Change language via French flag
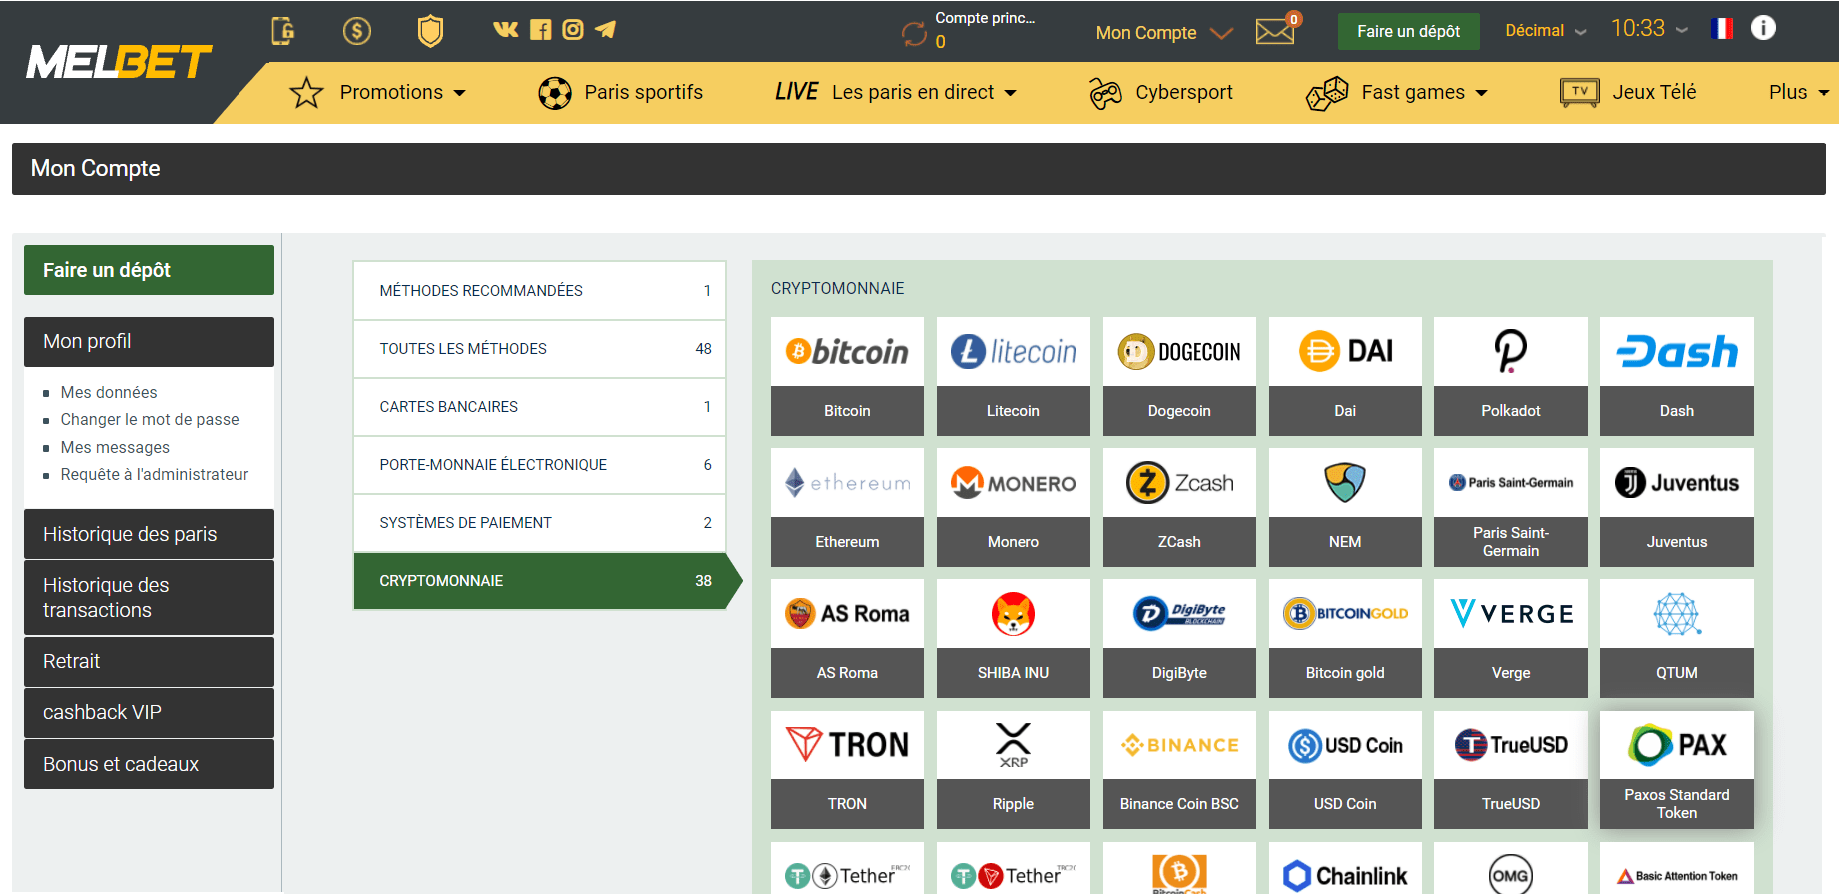 coord(1722,29)
